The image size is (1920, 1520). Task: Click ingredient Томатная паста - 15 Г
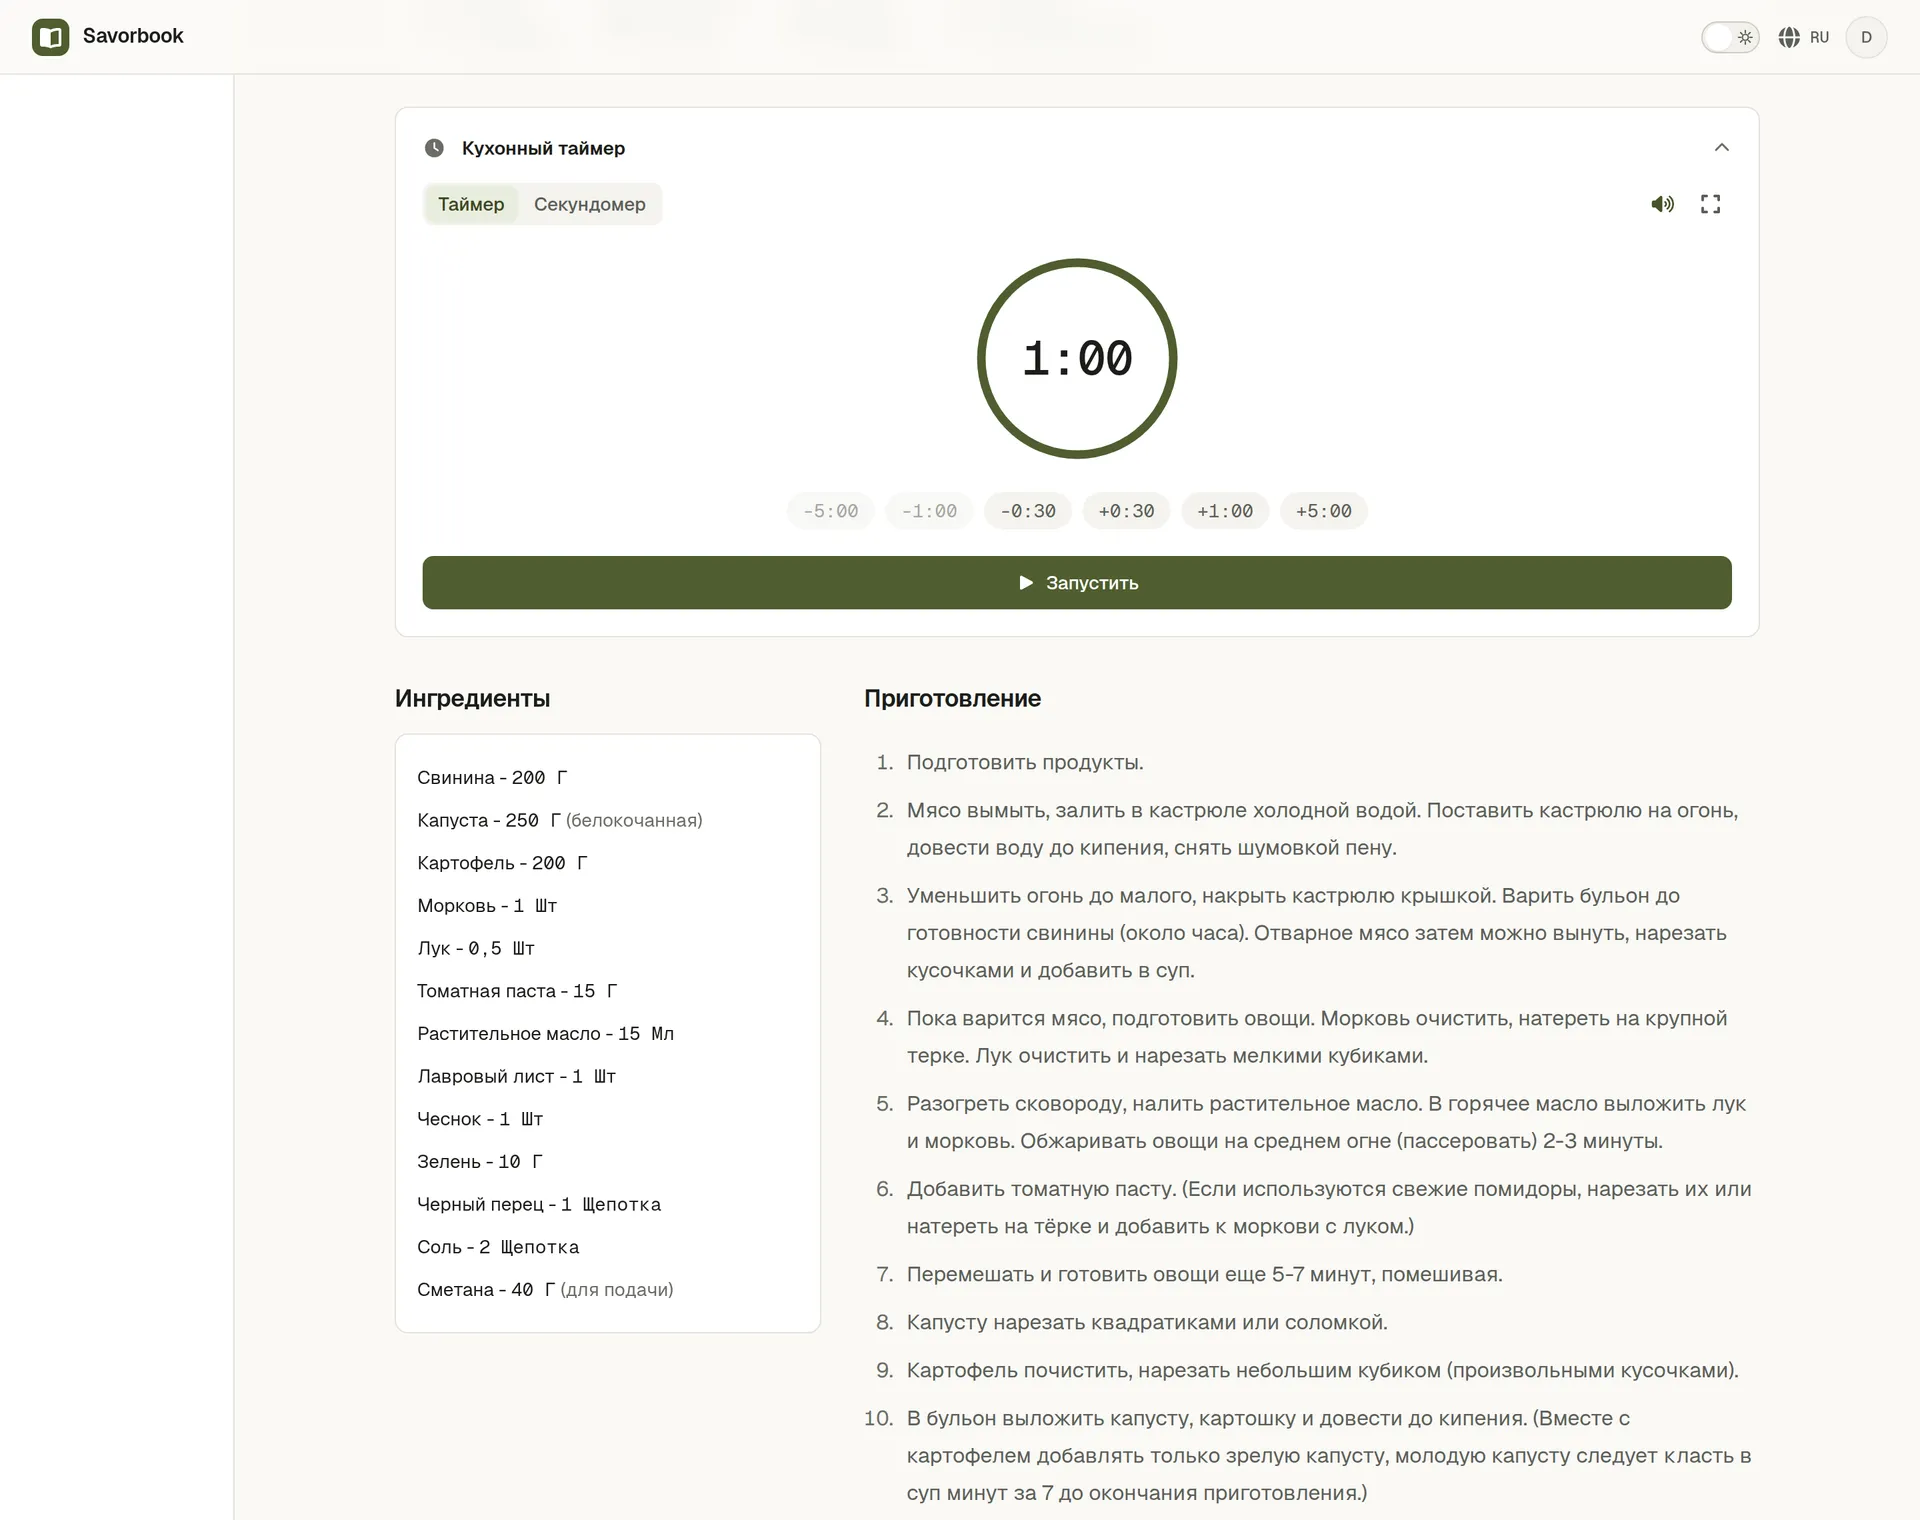pos(517,991)
